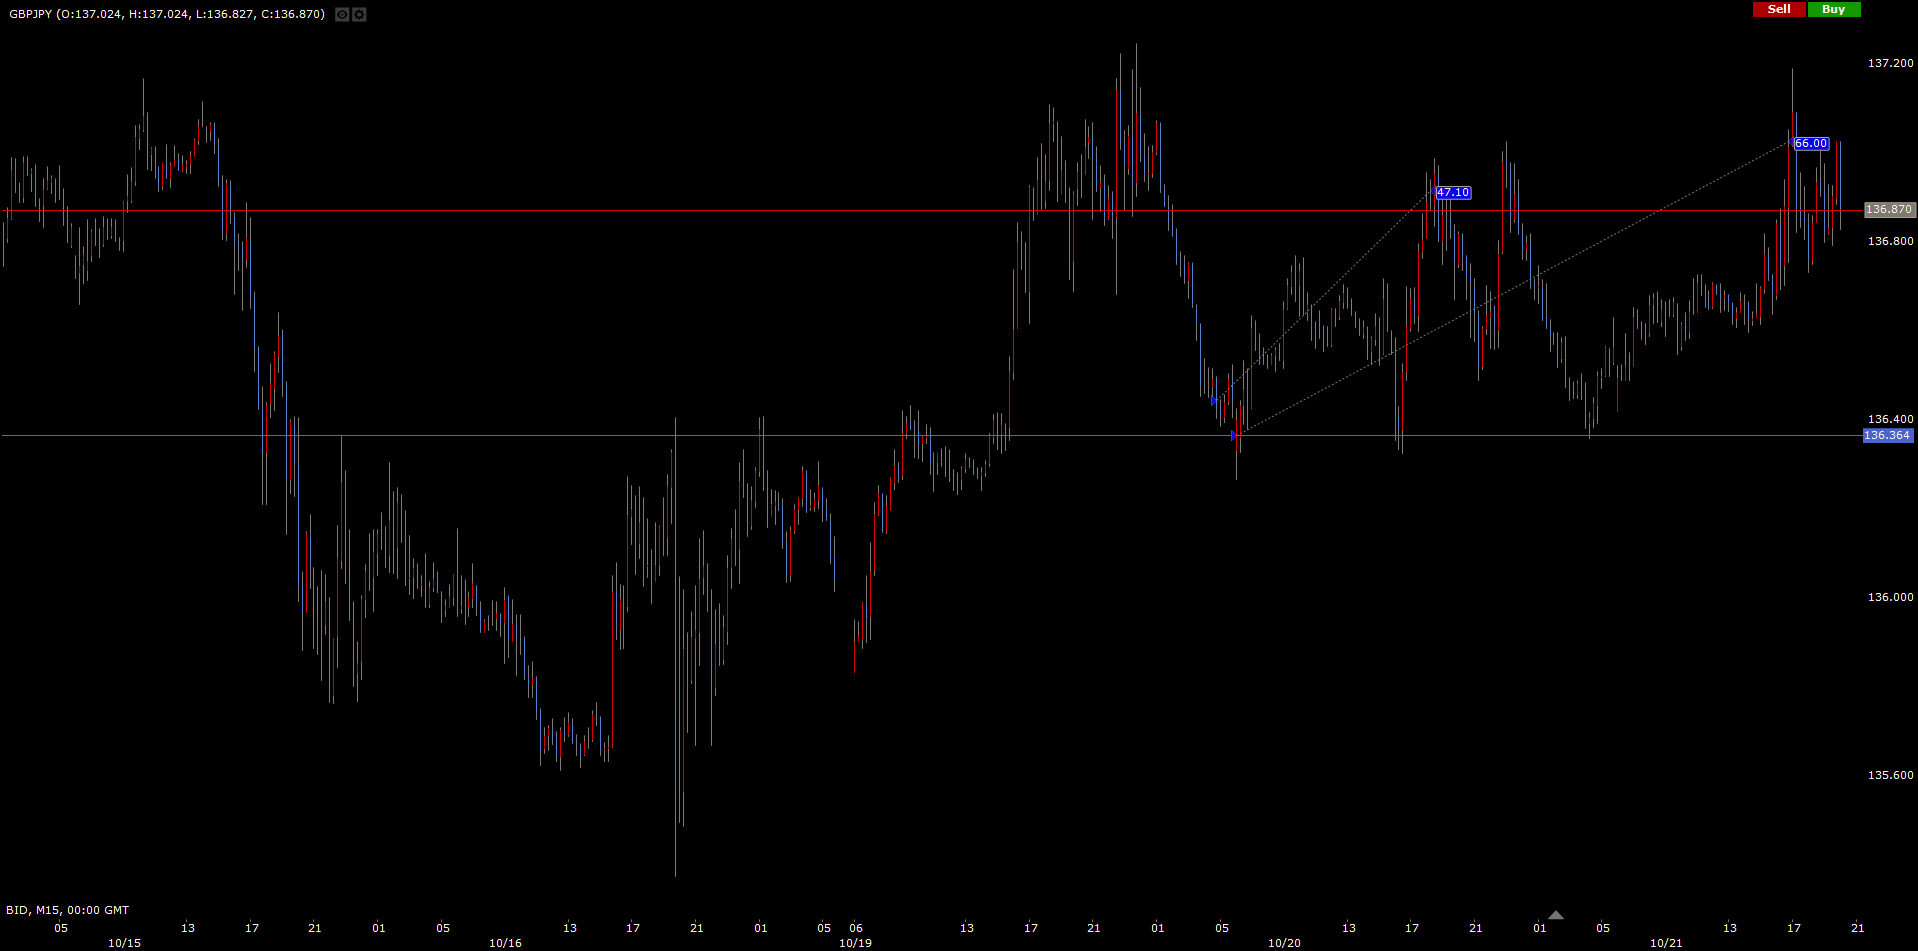1918x951 pixels.
Task: Click the 10/20 date label on time axis
Action: tap(1284, 943)
